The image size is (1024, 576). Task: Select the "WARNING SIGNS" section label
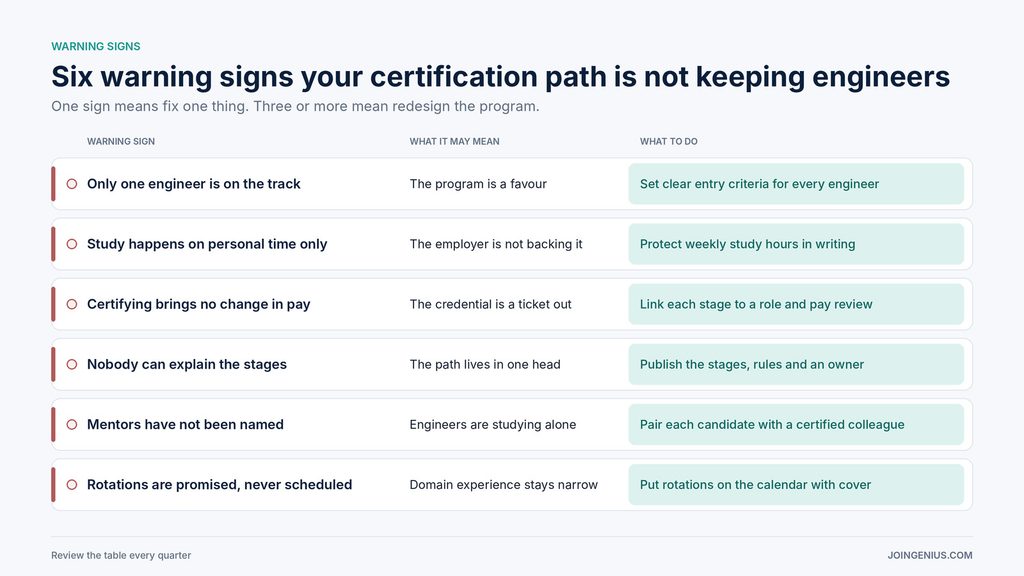[x=96, y=46]
